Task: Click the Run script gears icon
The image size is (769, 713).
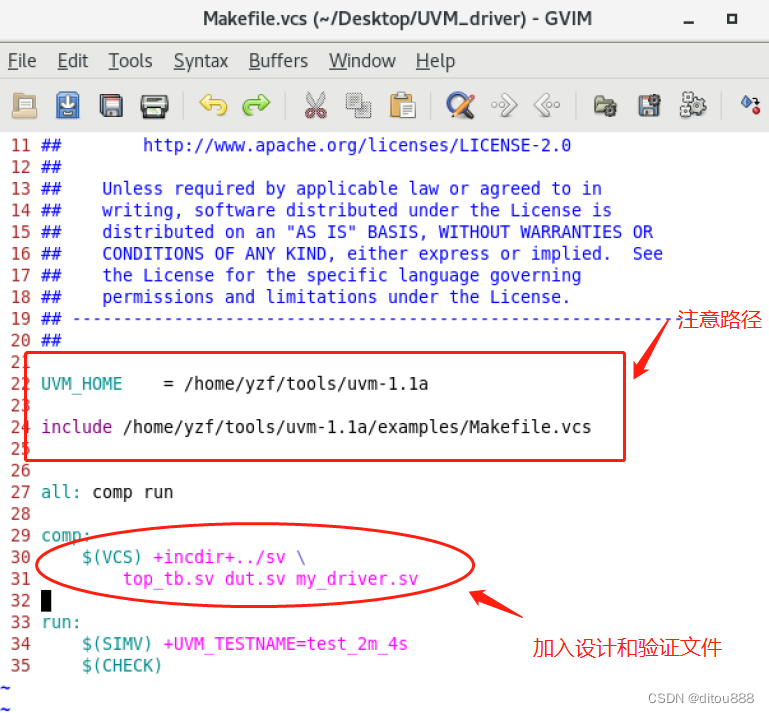Action: point(692,105)
